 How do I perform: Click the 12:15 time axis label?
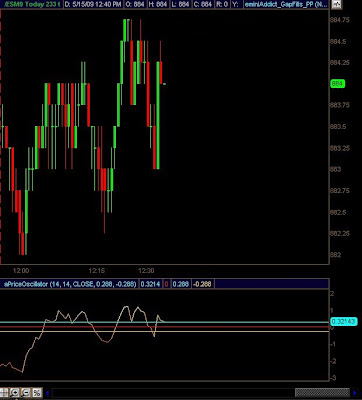(97, 271)
